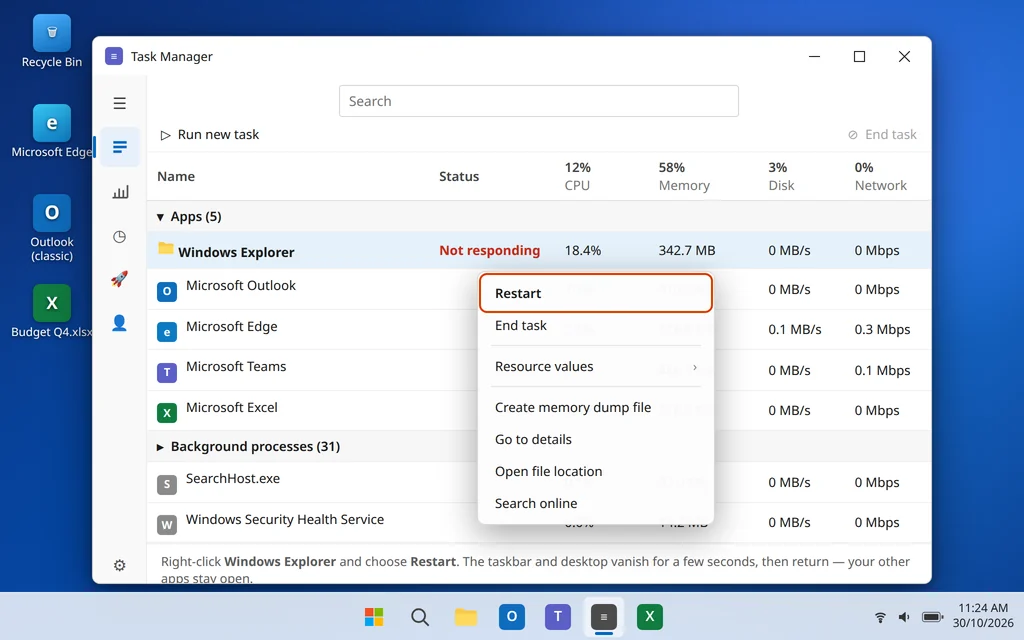Select the Budget Q4.xlsx desktop file
This screenshot has width=1024, height=640.
52,312
